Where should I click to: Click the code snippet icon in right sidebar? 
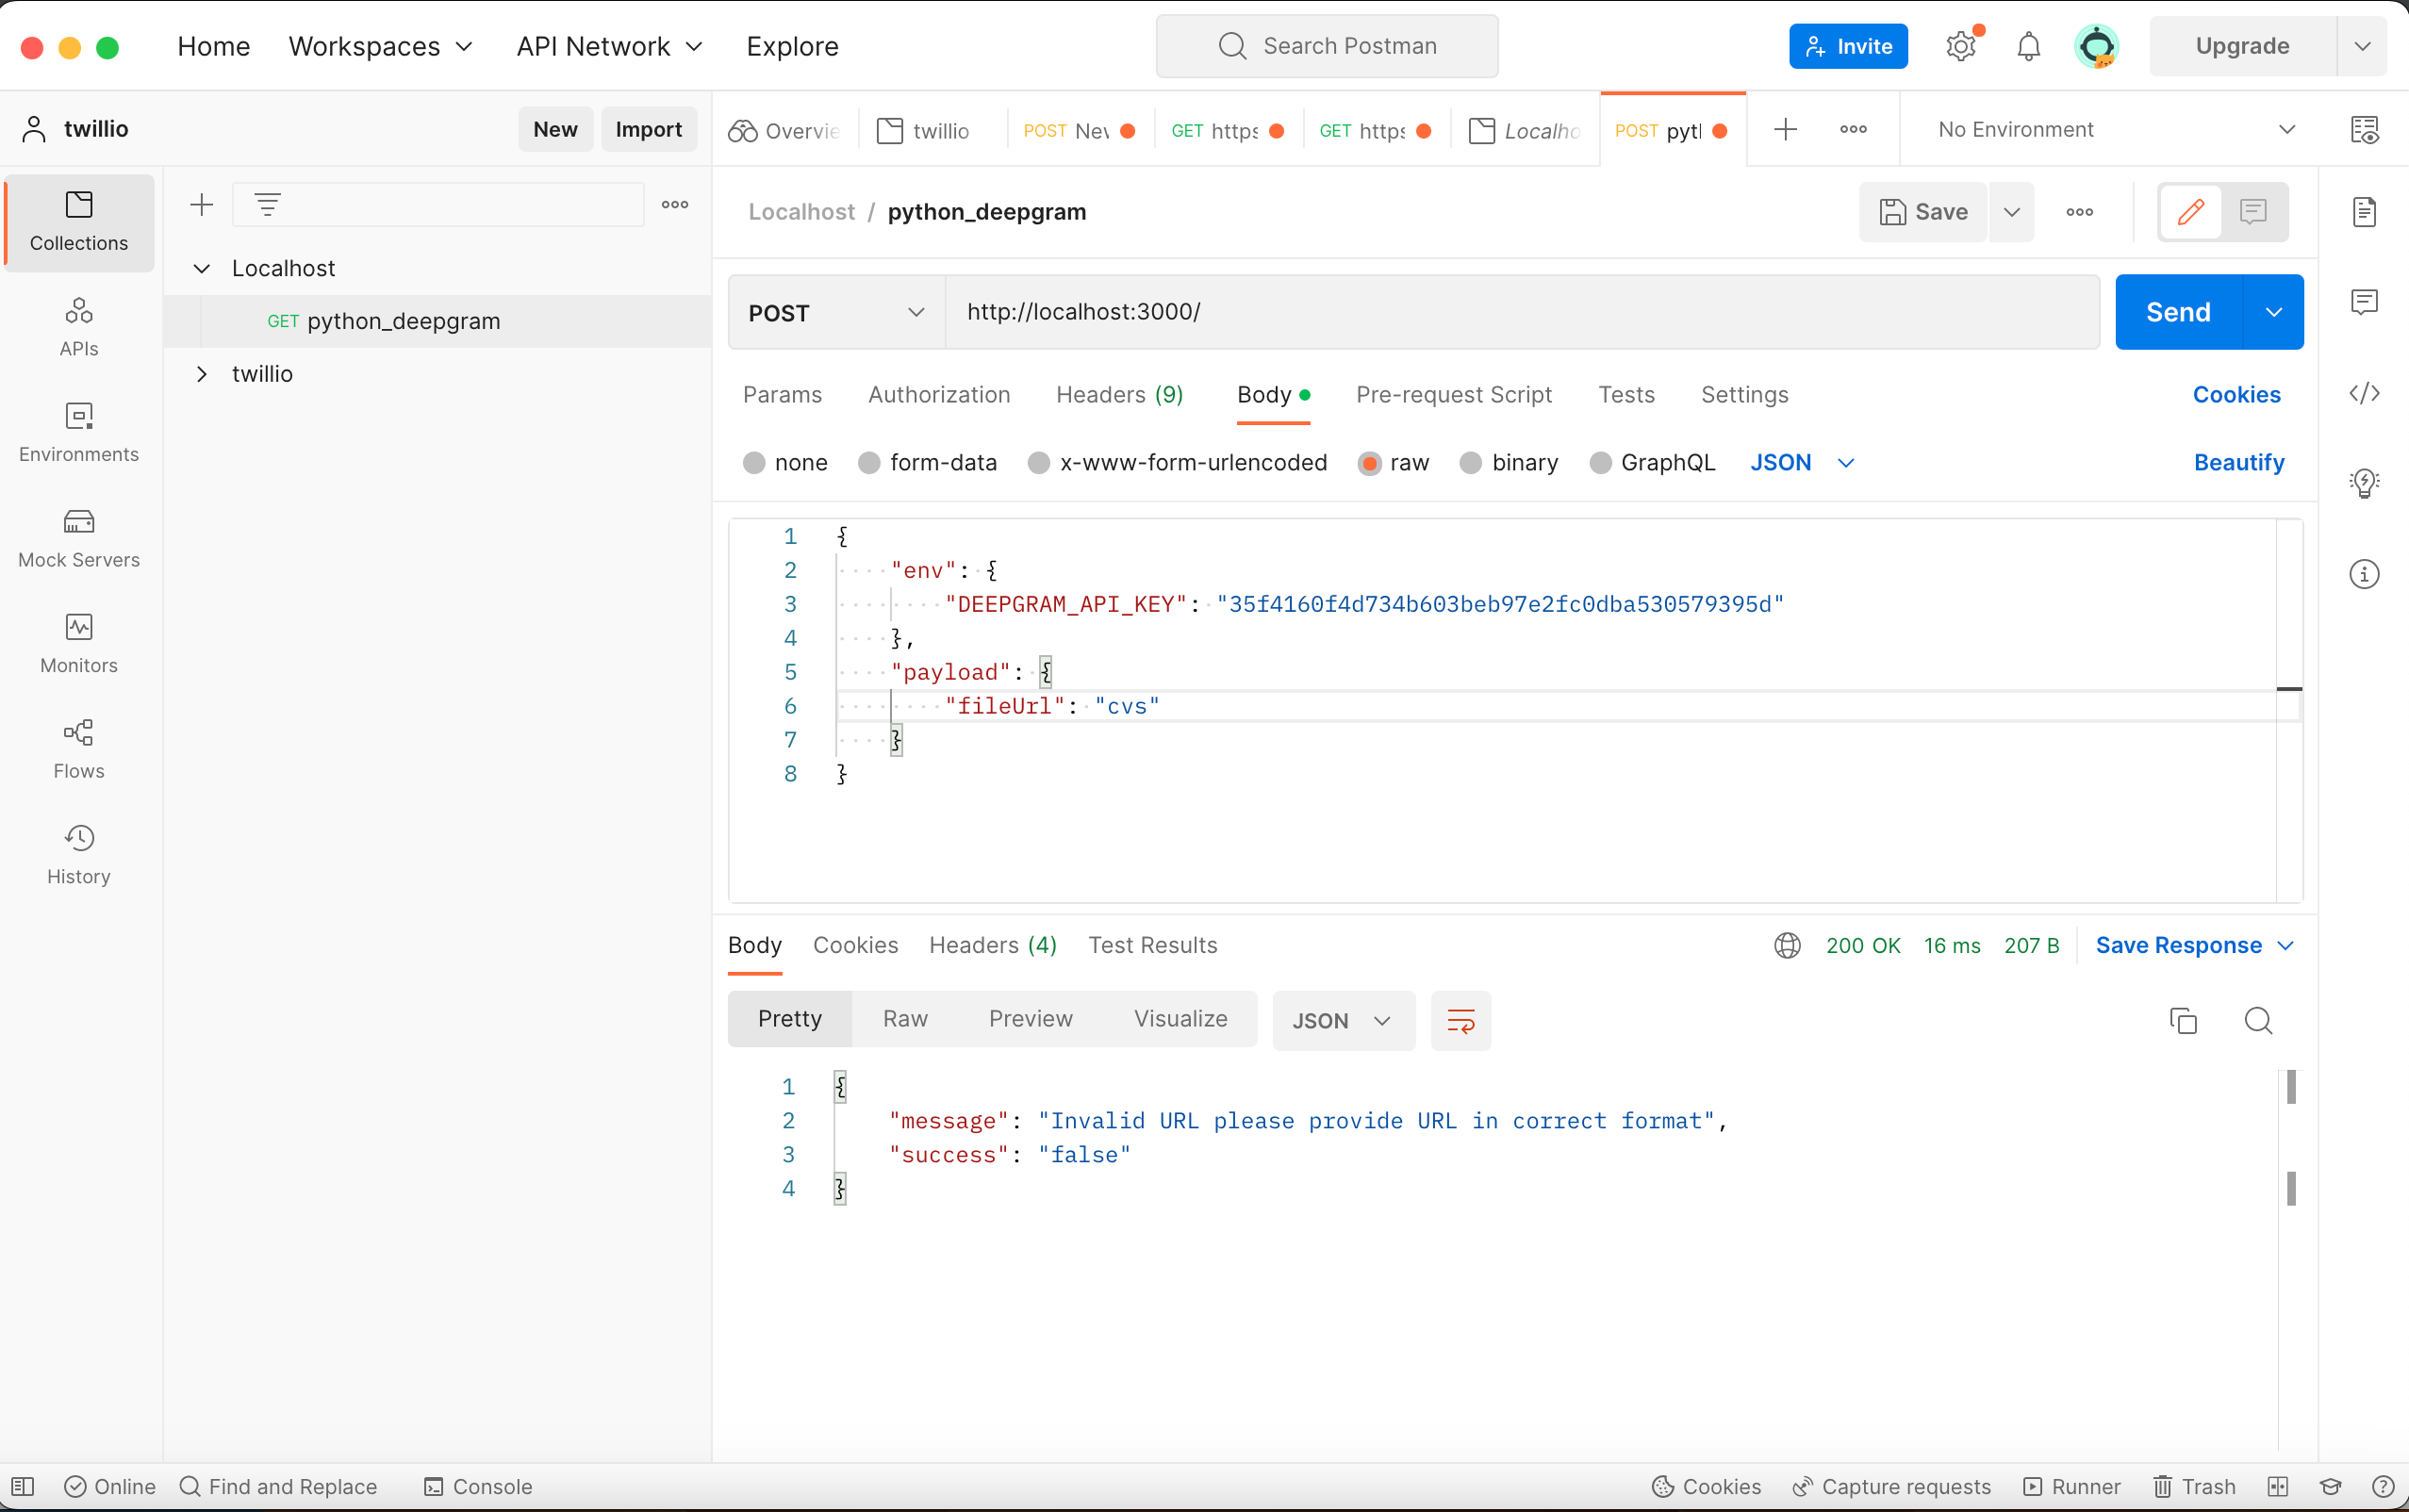click(x=2363, y=393)
